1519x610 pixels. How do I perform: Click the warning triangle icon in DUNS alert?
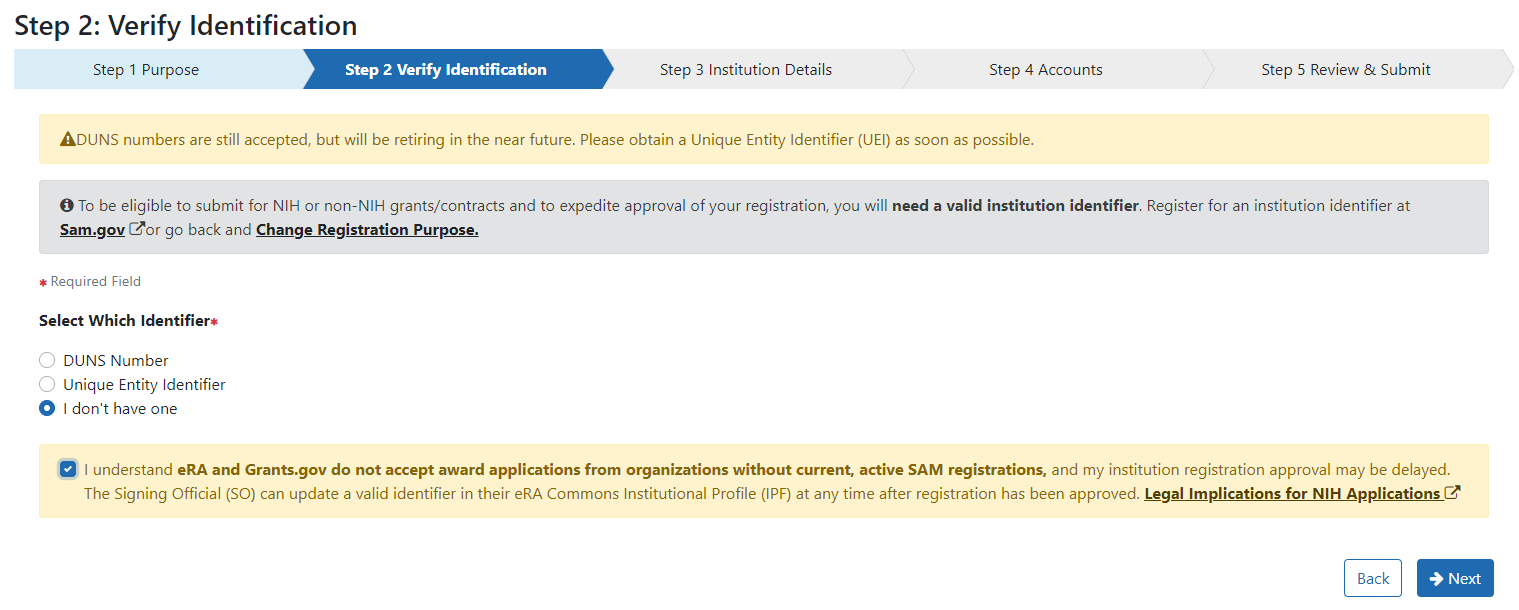[x=68, y=140]
